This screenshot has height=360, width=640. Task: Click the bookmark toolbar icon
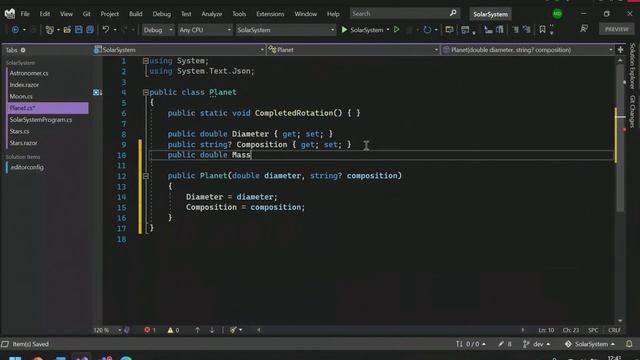click(542, 29)
